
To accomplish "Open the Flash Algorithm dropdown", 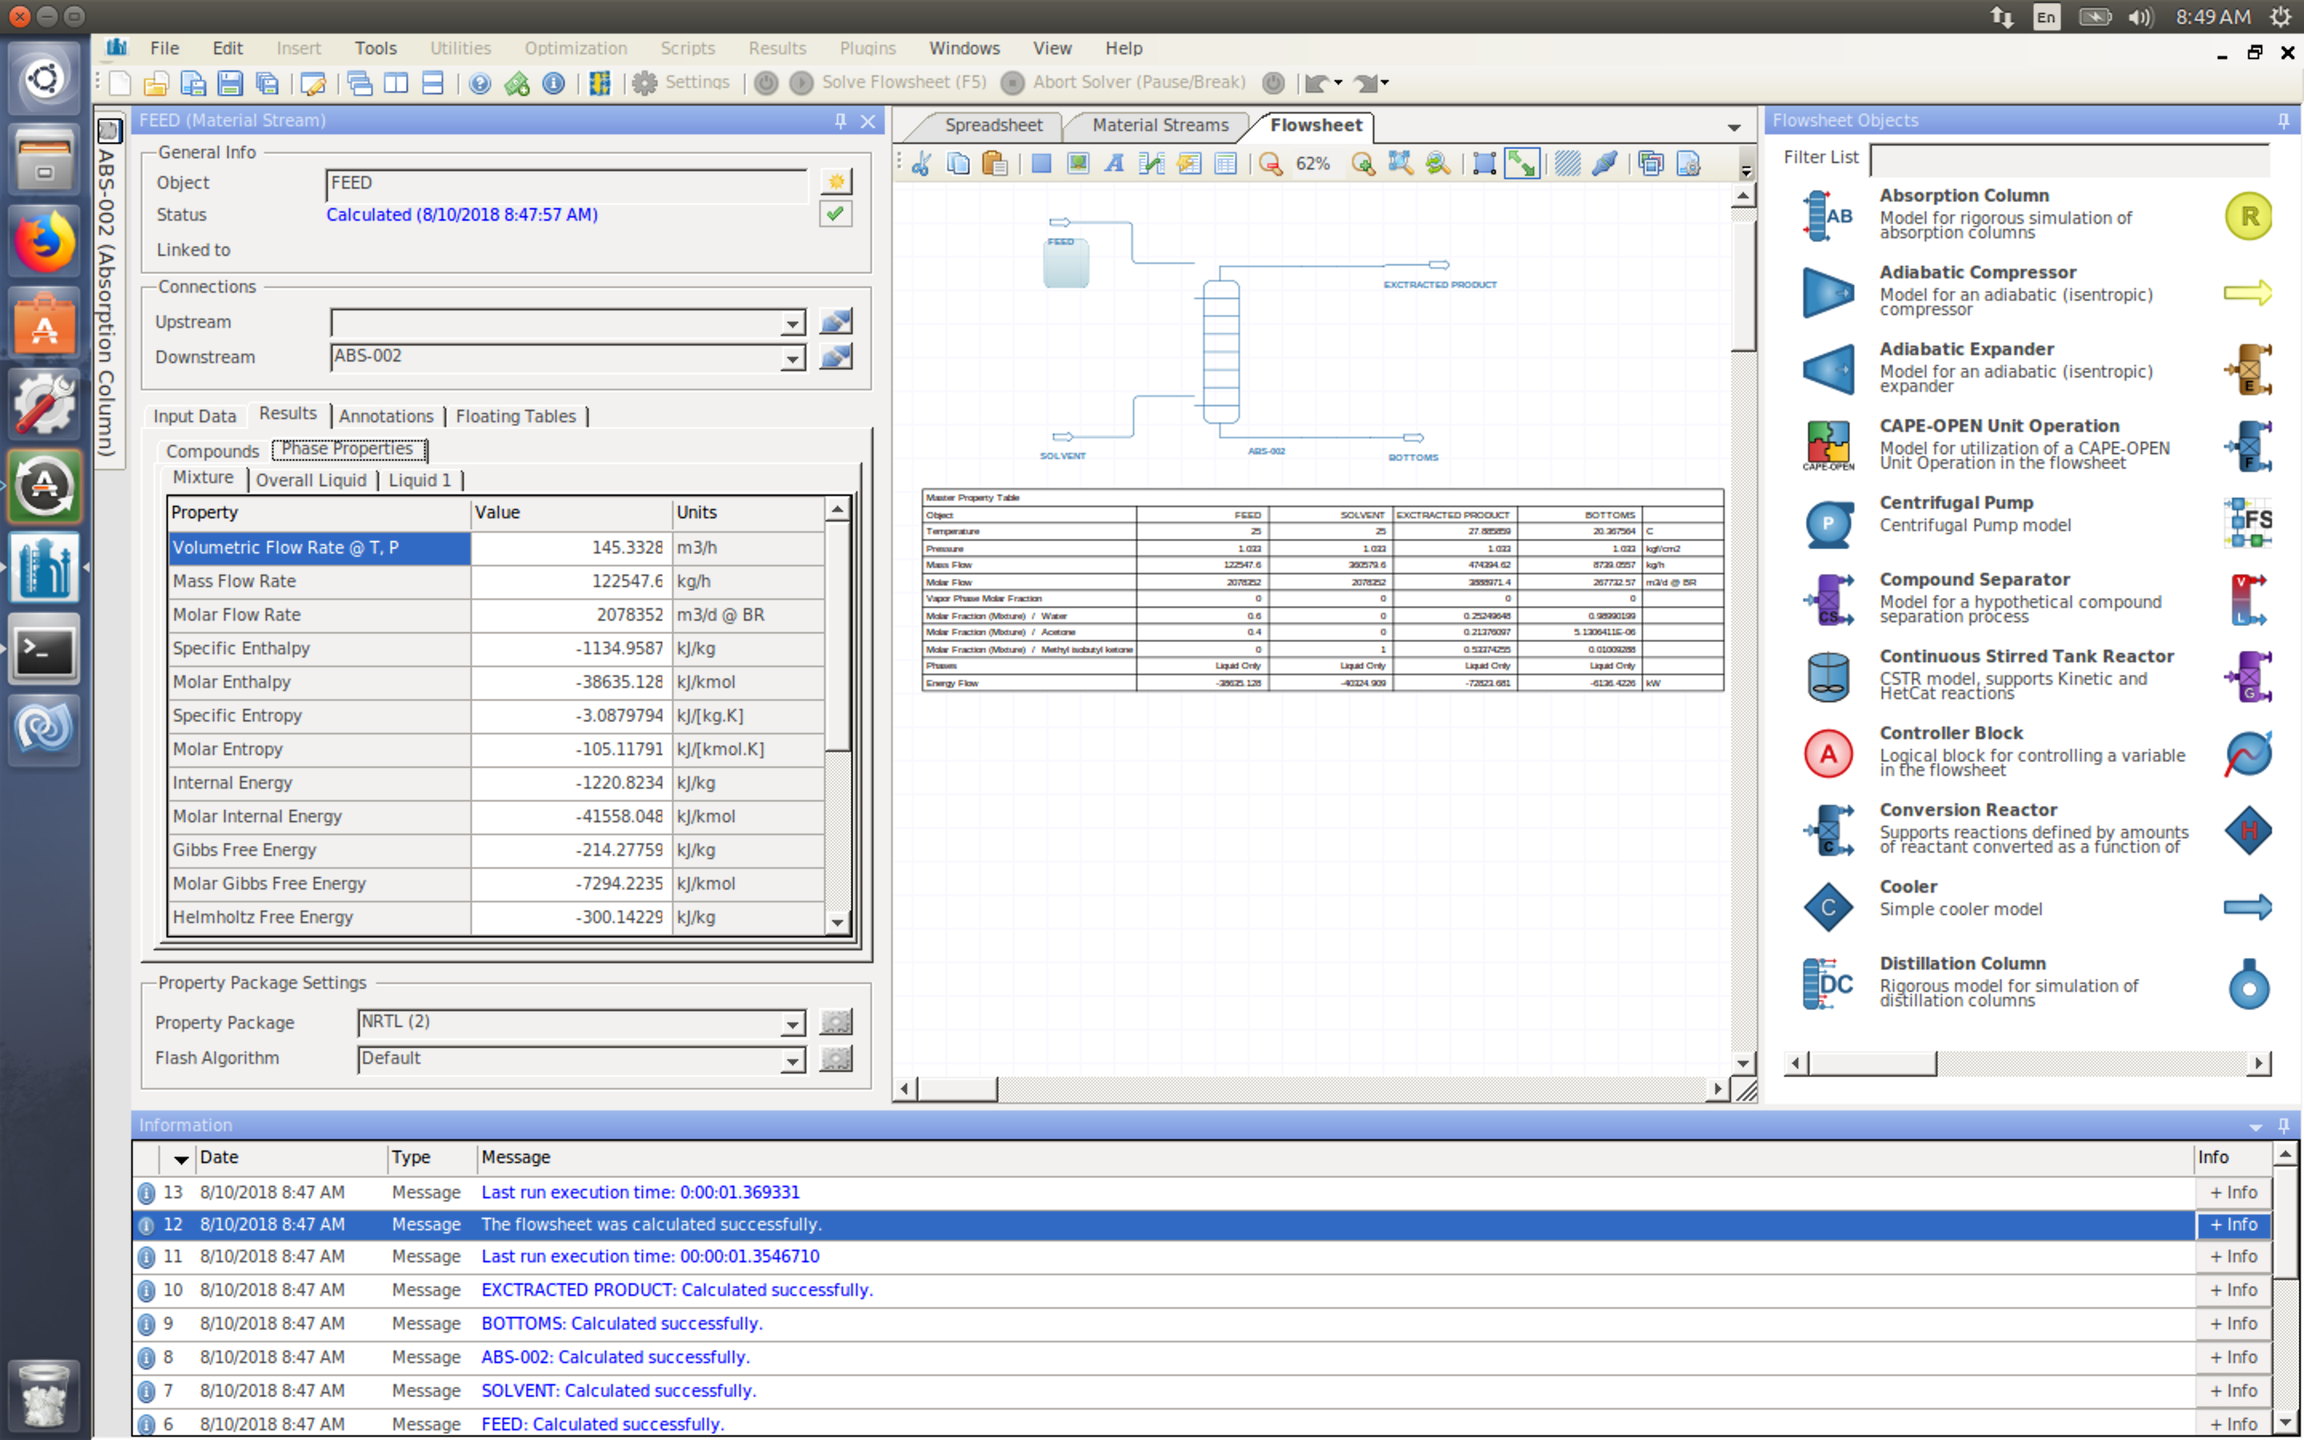I will point(792,1059).
